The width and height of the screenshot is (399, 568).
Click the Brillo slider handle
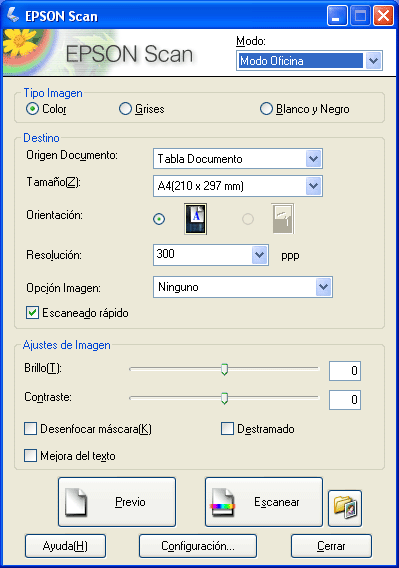pos(224,369)
